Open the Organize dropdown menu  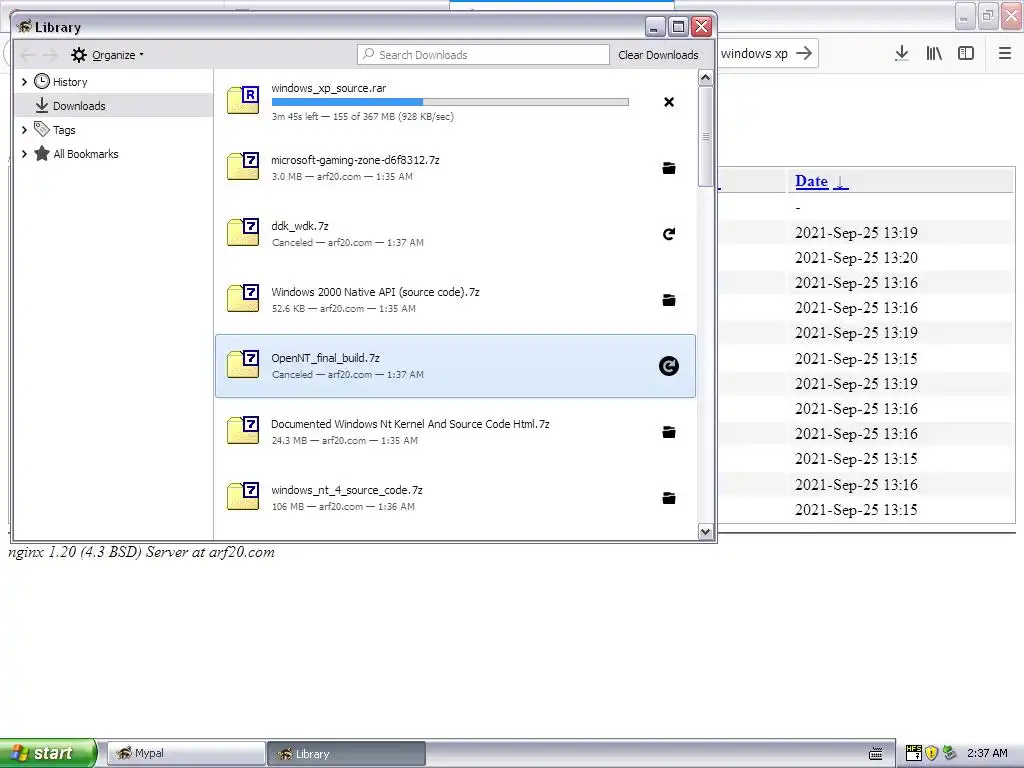point(108,55)
